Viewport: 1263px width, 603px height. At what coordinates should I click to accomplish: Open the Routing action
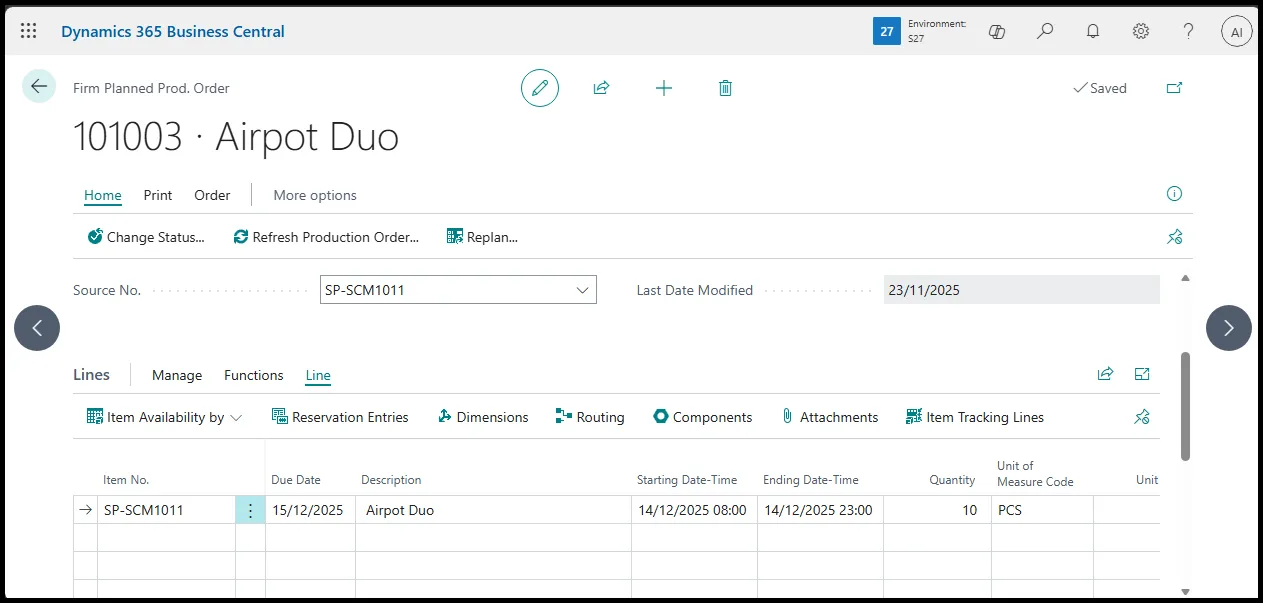(x=590, y=417)
